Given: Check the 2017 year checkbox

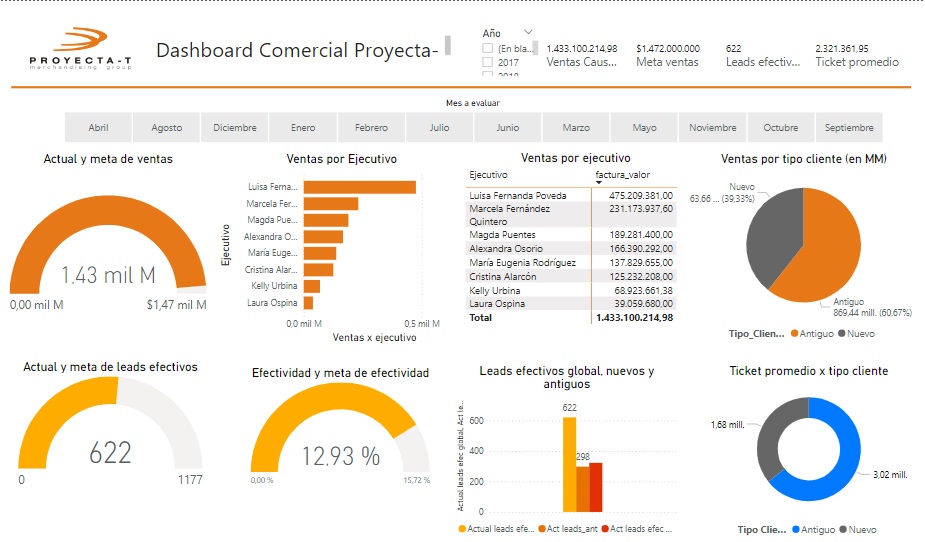Looking at the screenshot, I should [x=487, y=63].
